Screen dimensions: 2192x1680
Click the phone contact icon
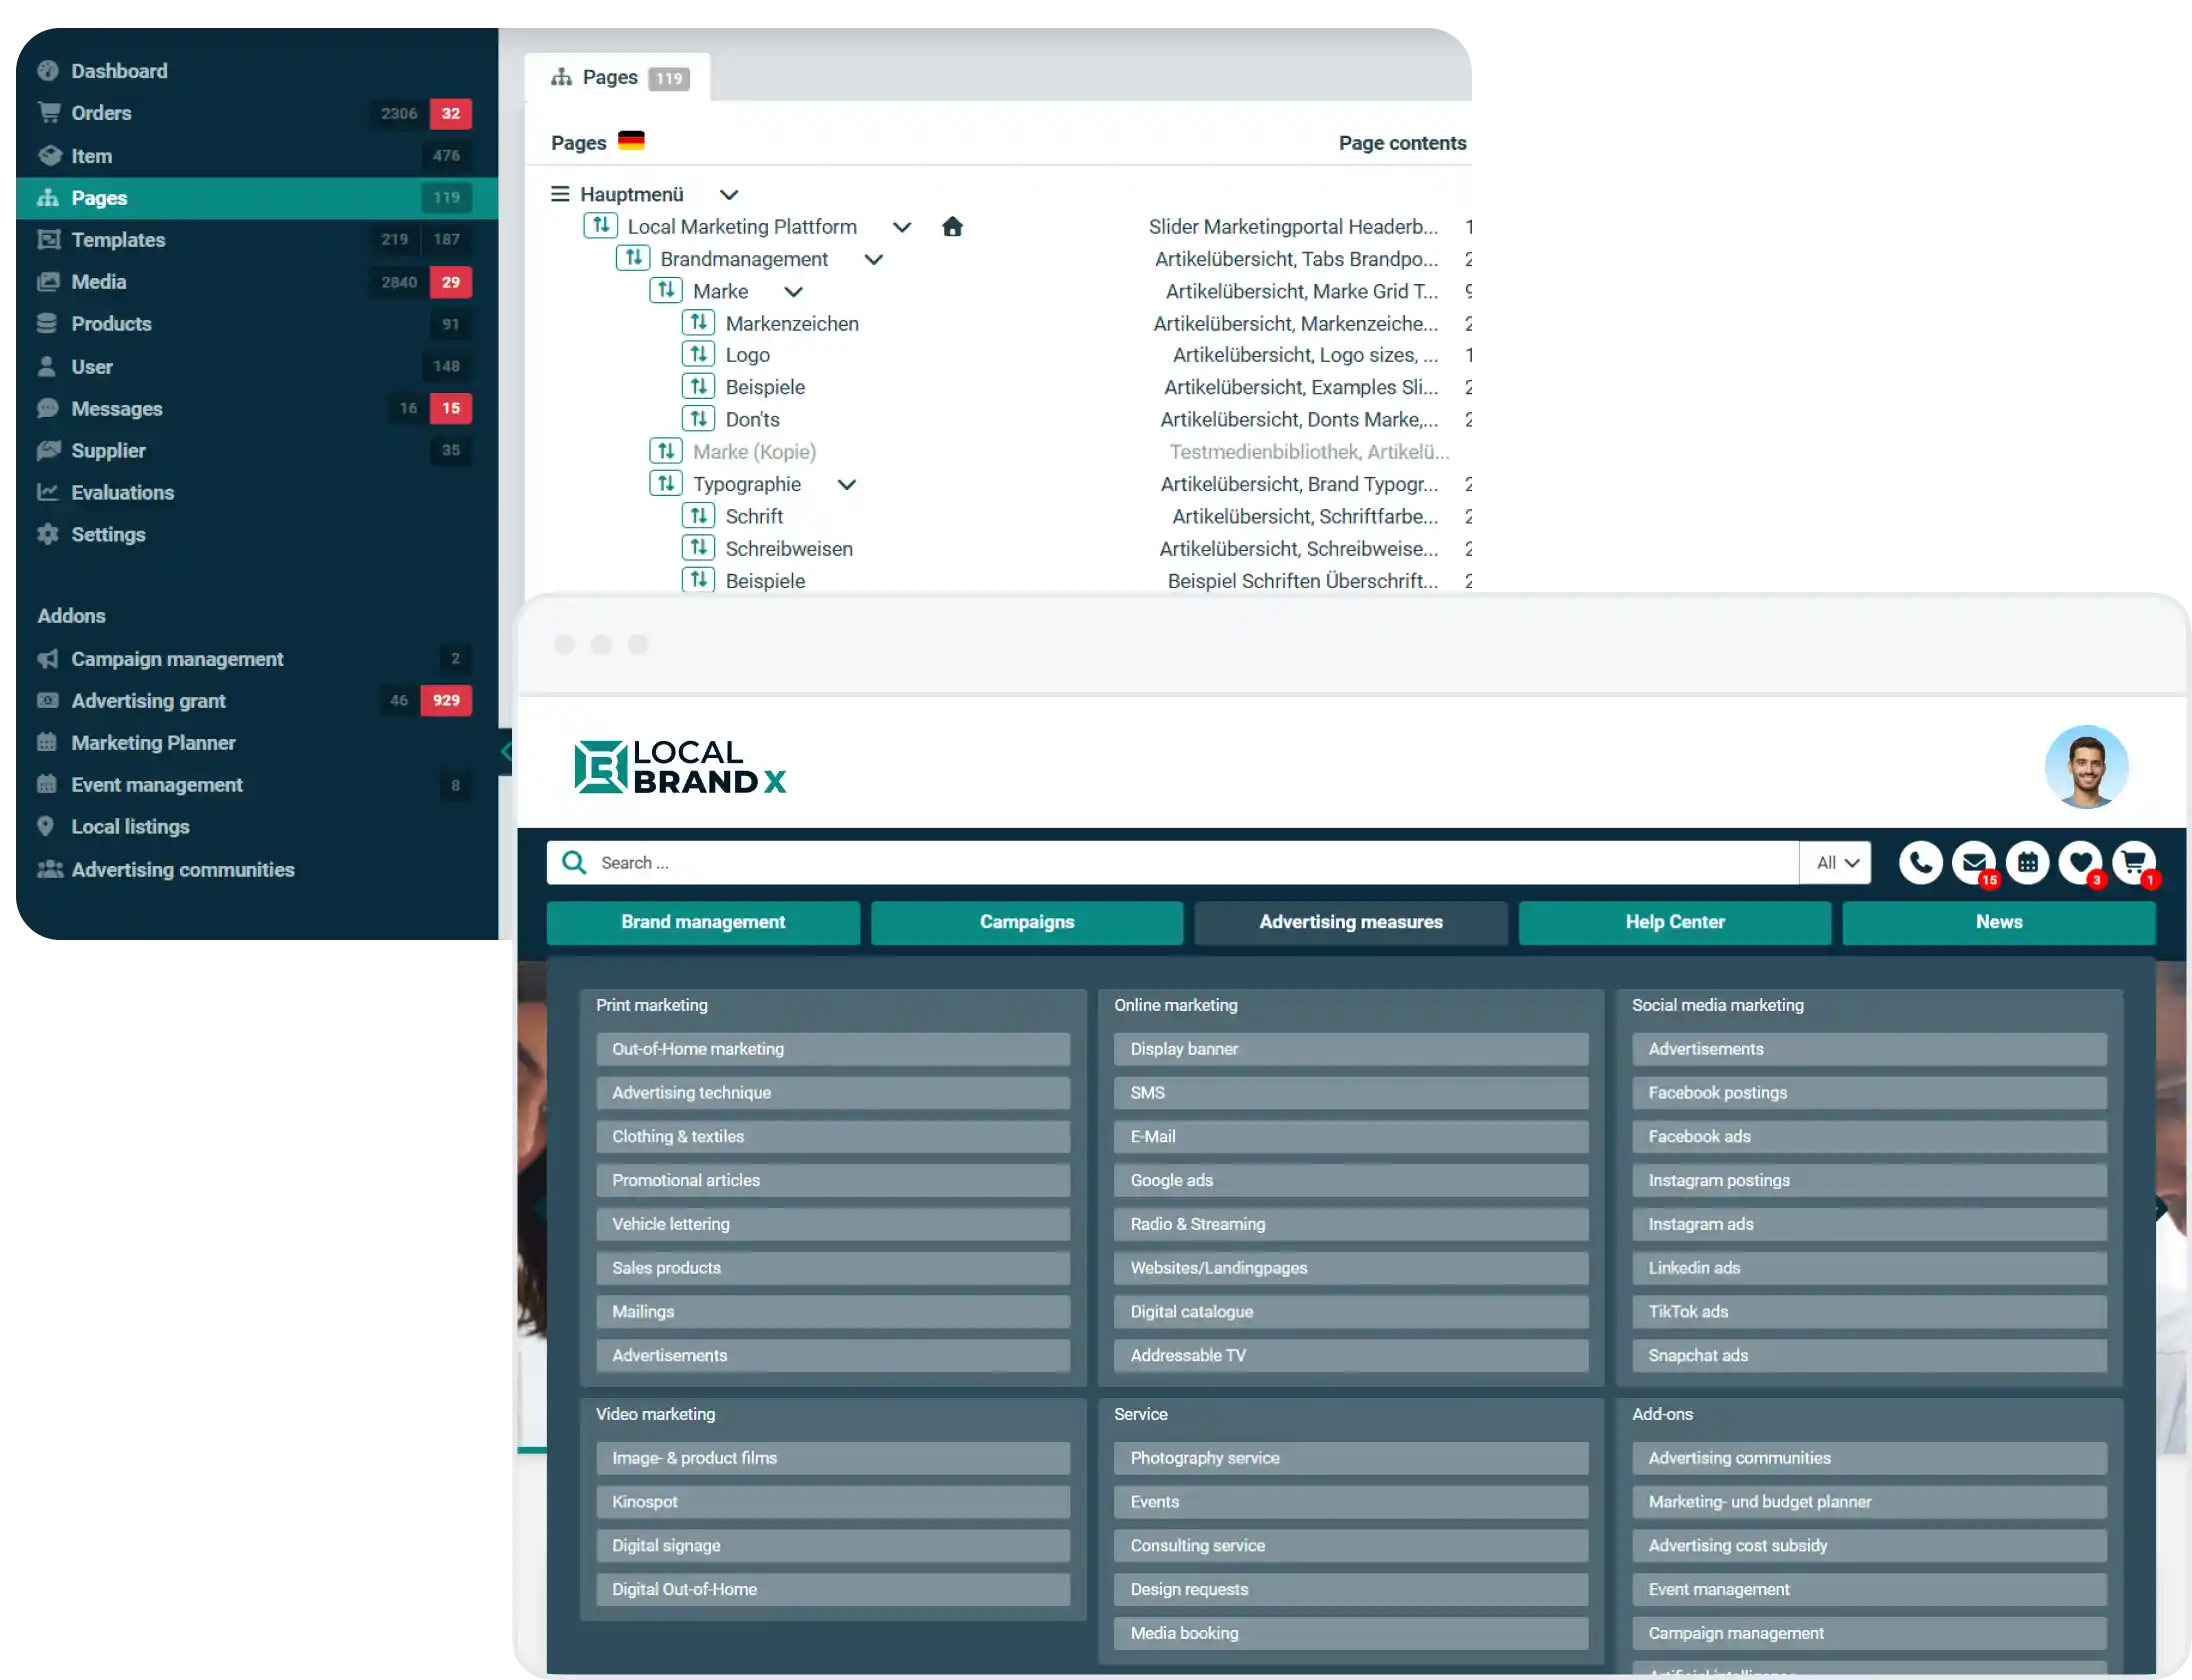1920,863
